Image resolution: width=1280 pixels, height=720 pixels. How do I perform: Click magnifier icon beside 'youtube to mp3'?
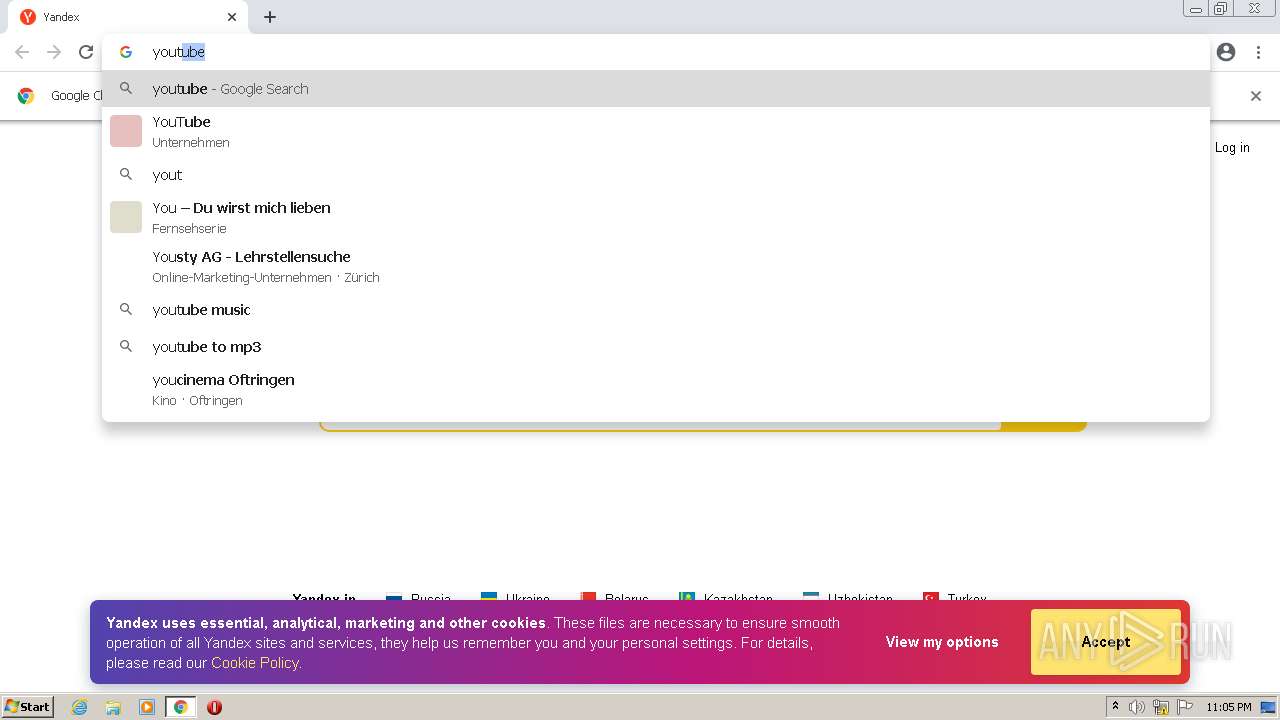[126, 347]
